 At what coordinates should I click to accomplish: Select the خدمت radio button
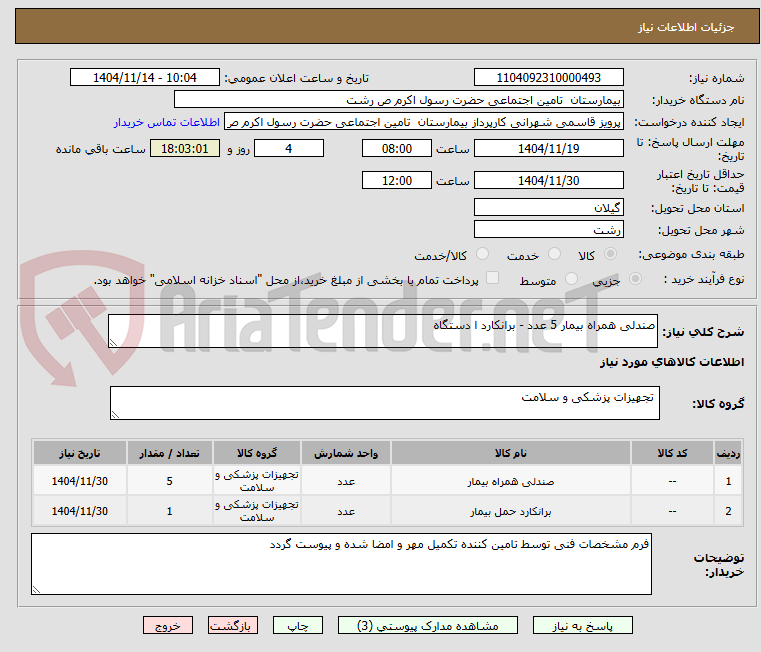point(554,254)
